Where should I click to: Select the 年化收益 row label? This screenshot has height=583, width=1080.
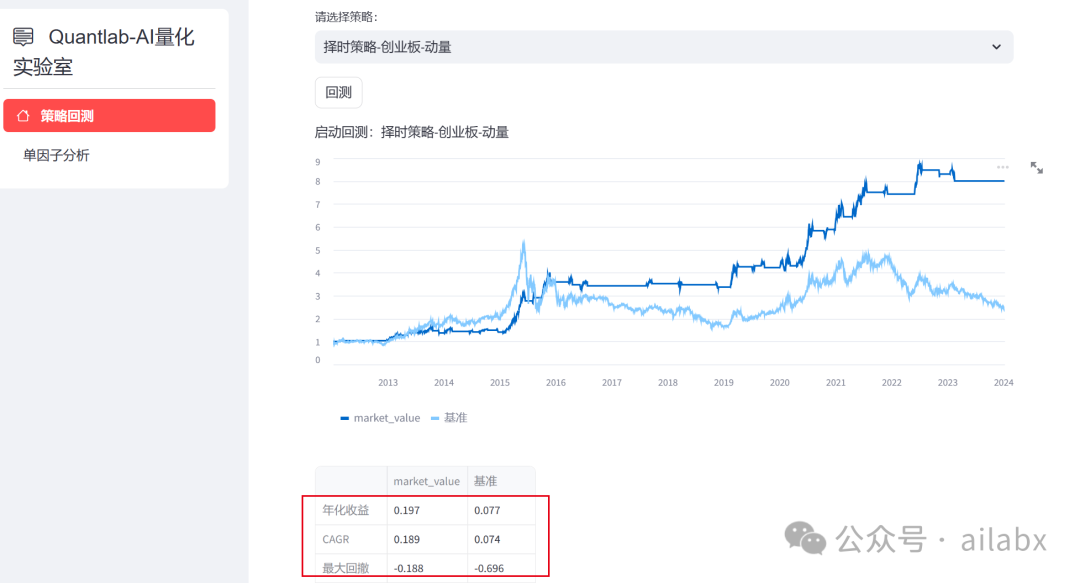[x=346, y=510]
